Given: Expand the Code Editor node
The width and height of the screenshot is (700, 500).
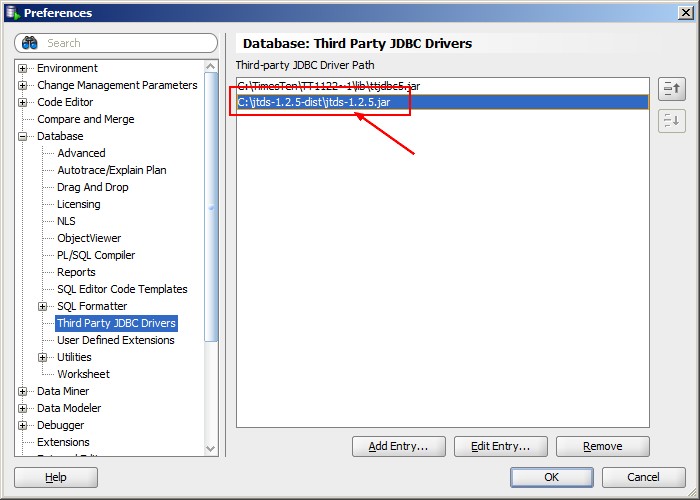Looking at the screenshot, I should (23, 102).
